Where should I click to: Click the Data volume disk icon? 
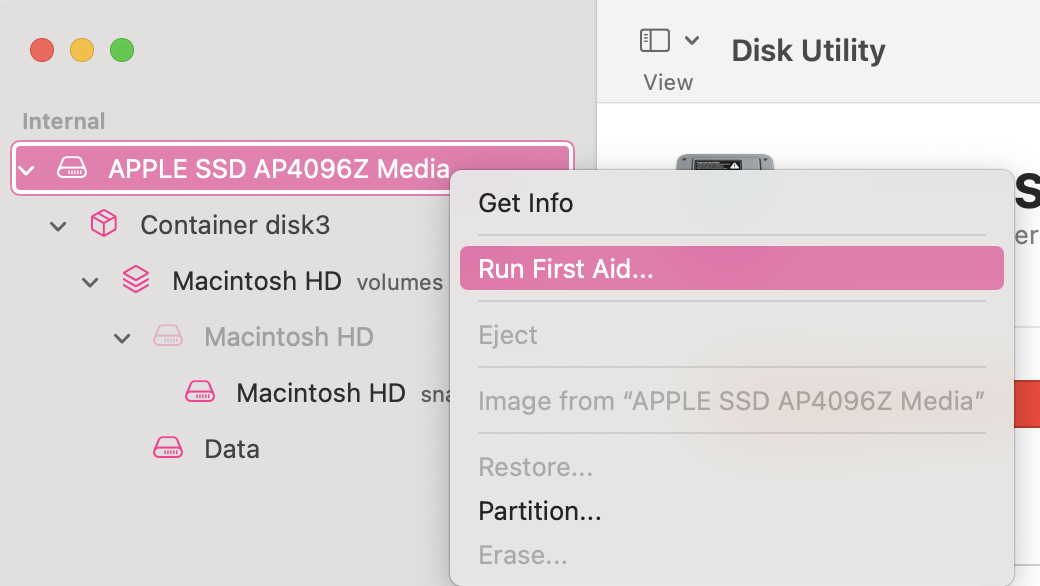point(168,449)
